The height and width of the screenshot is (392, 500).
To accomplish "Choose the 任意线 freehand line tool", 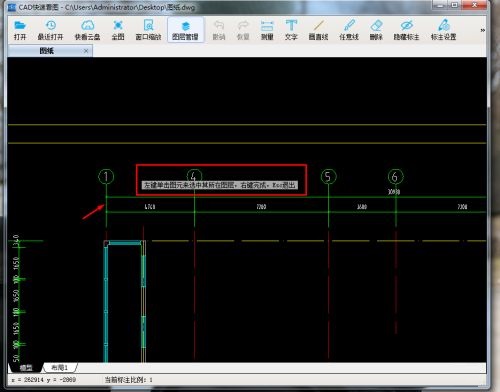I will [349, 30].
